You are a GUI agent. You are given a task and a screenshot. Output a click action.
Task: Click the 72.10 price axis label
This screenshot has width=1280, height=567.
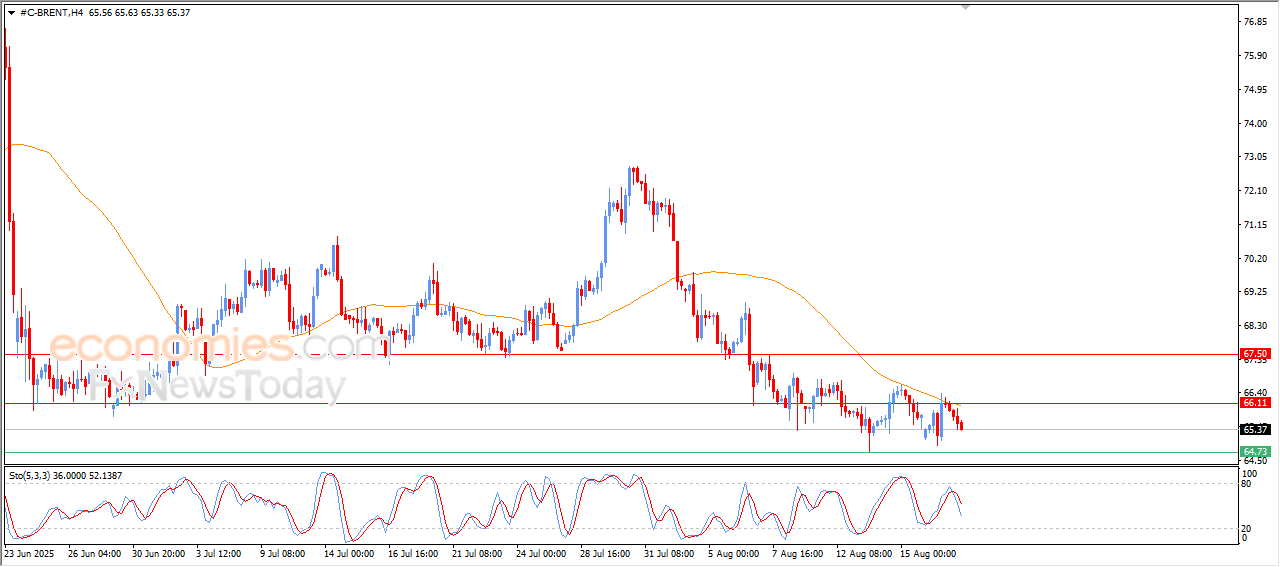tap(1255, 190)
